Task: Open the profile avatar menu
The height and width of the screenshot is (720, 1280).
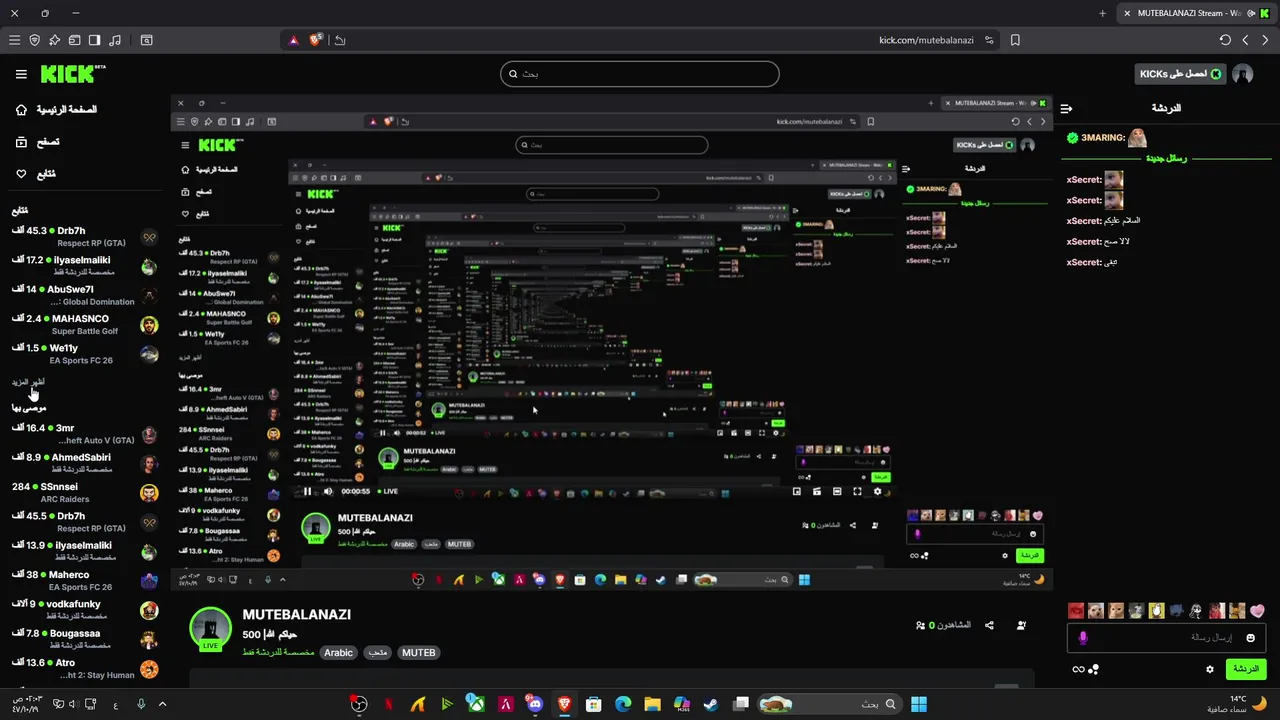Action: pos(1243,74)
